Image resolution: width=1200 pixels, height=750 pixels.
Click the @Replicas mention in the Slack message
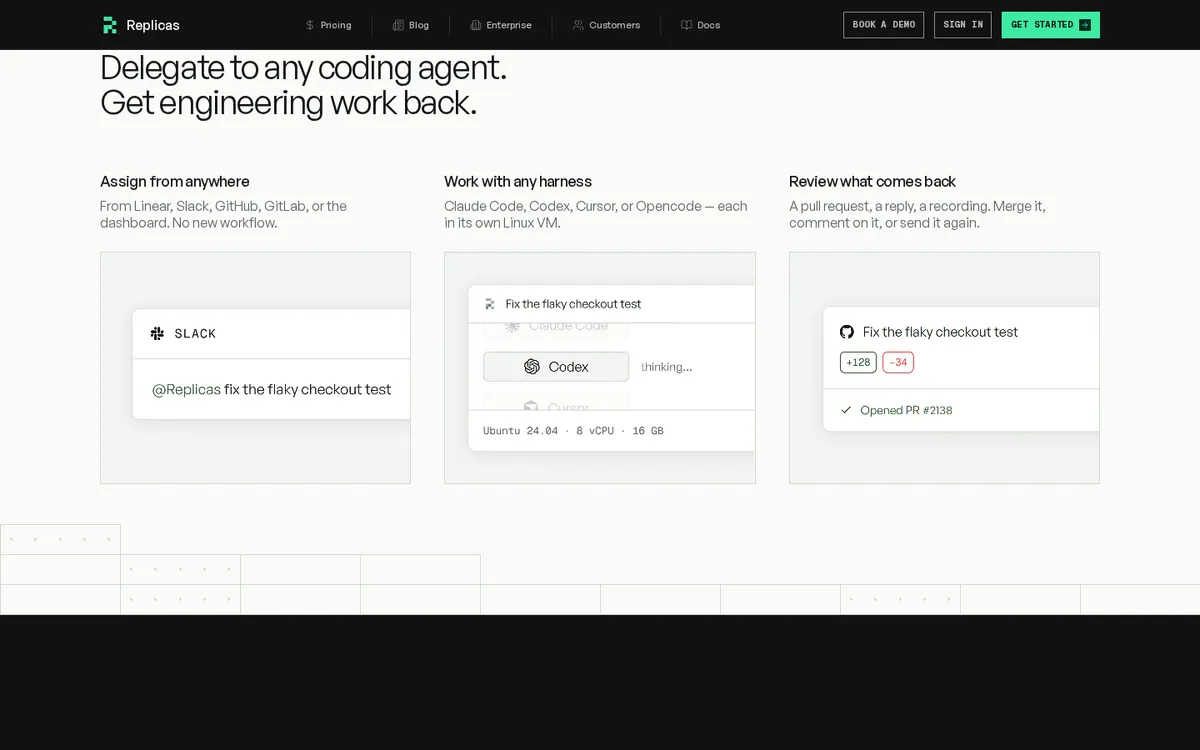186,390
